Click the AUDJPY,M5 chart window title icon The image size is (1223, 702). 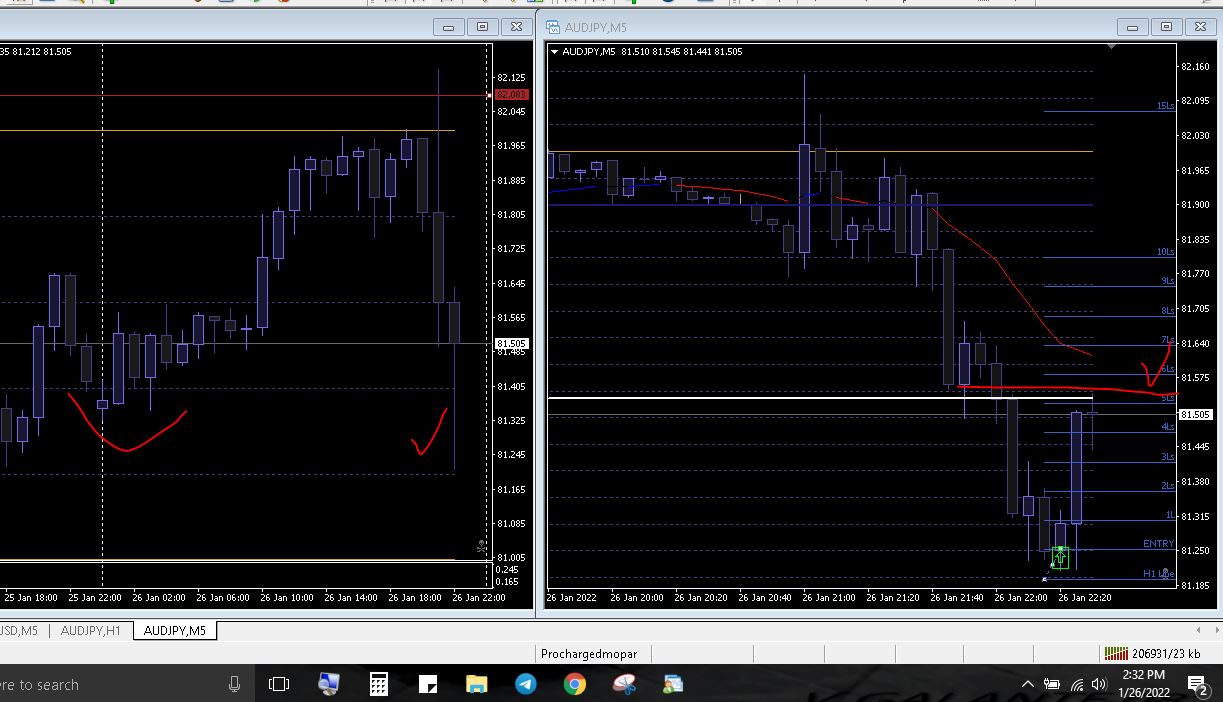551,27
